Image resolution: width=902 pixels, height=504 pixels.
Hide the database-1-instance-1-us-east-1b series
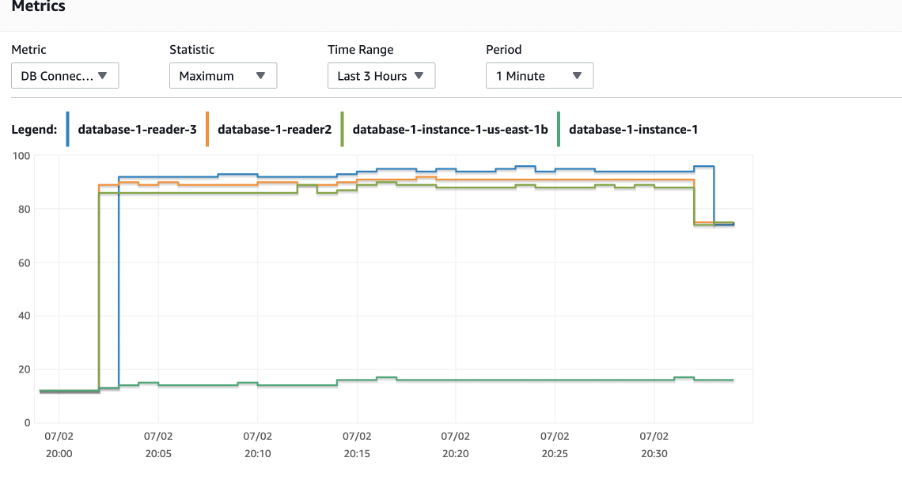tap(450, 129)
